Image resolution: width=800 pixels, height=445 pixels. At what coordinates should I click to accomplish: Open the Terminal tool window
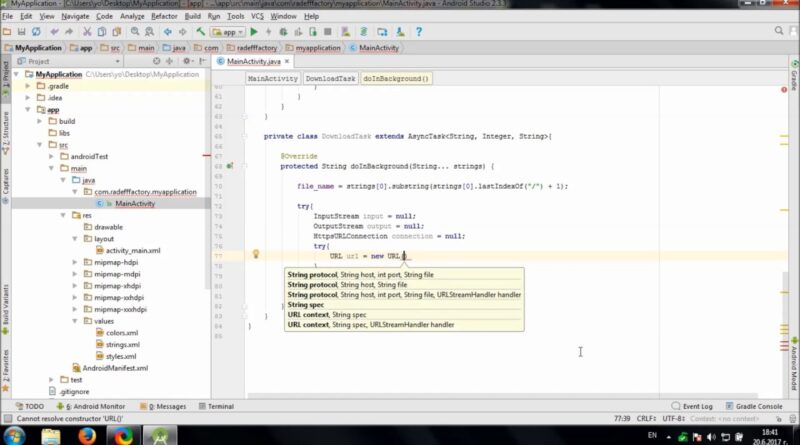coord(216,406)
